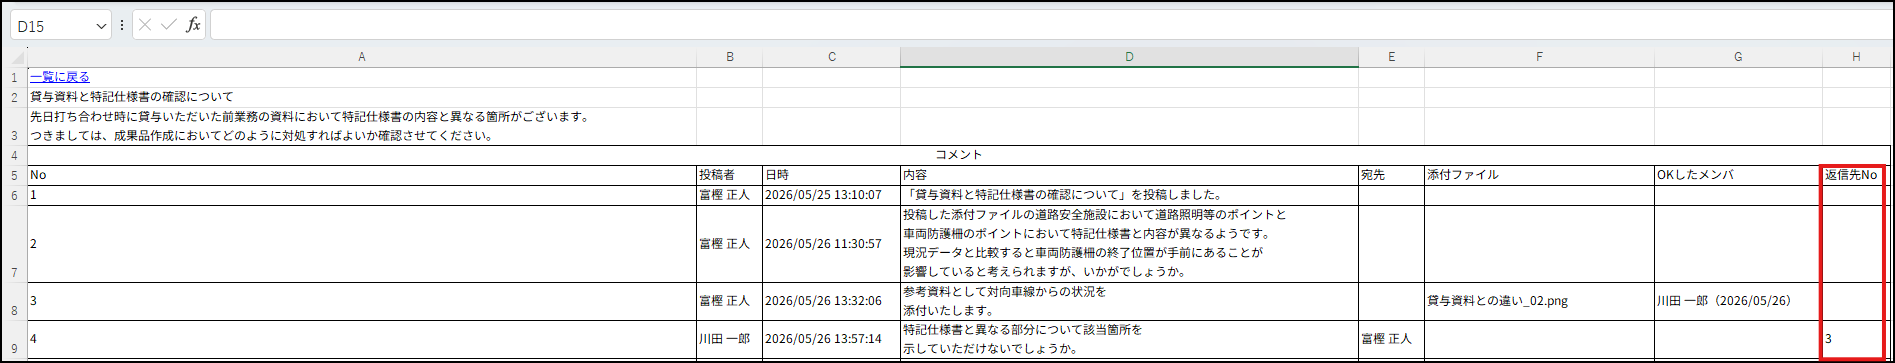Select the content cell starting 投稿した添付ファイルの道路安全施設
The image size is (1895, 363).
coord(1129,244)
